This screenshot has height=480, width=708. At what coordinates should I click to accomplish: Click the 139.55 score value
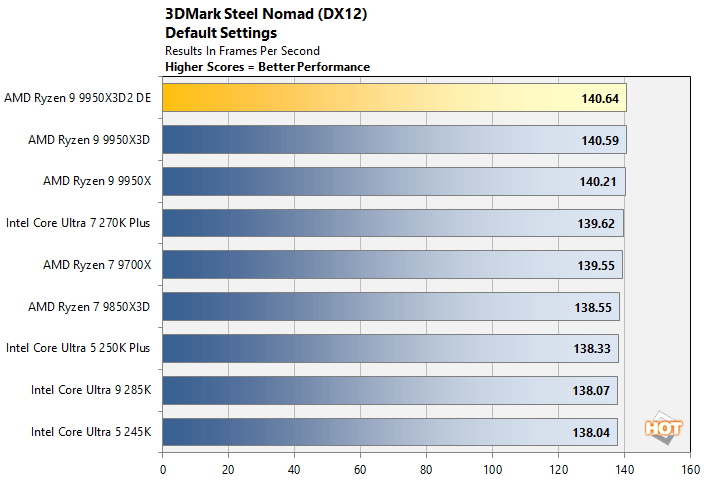tap(596, 266)
